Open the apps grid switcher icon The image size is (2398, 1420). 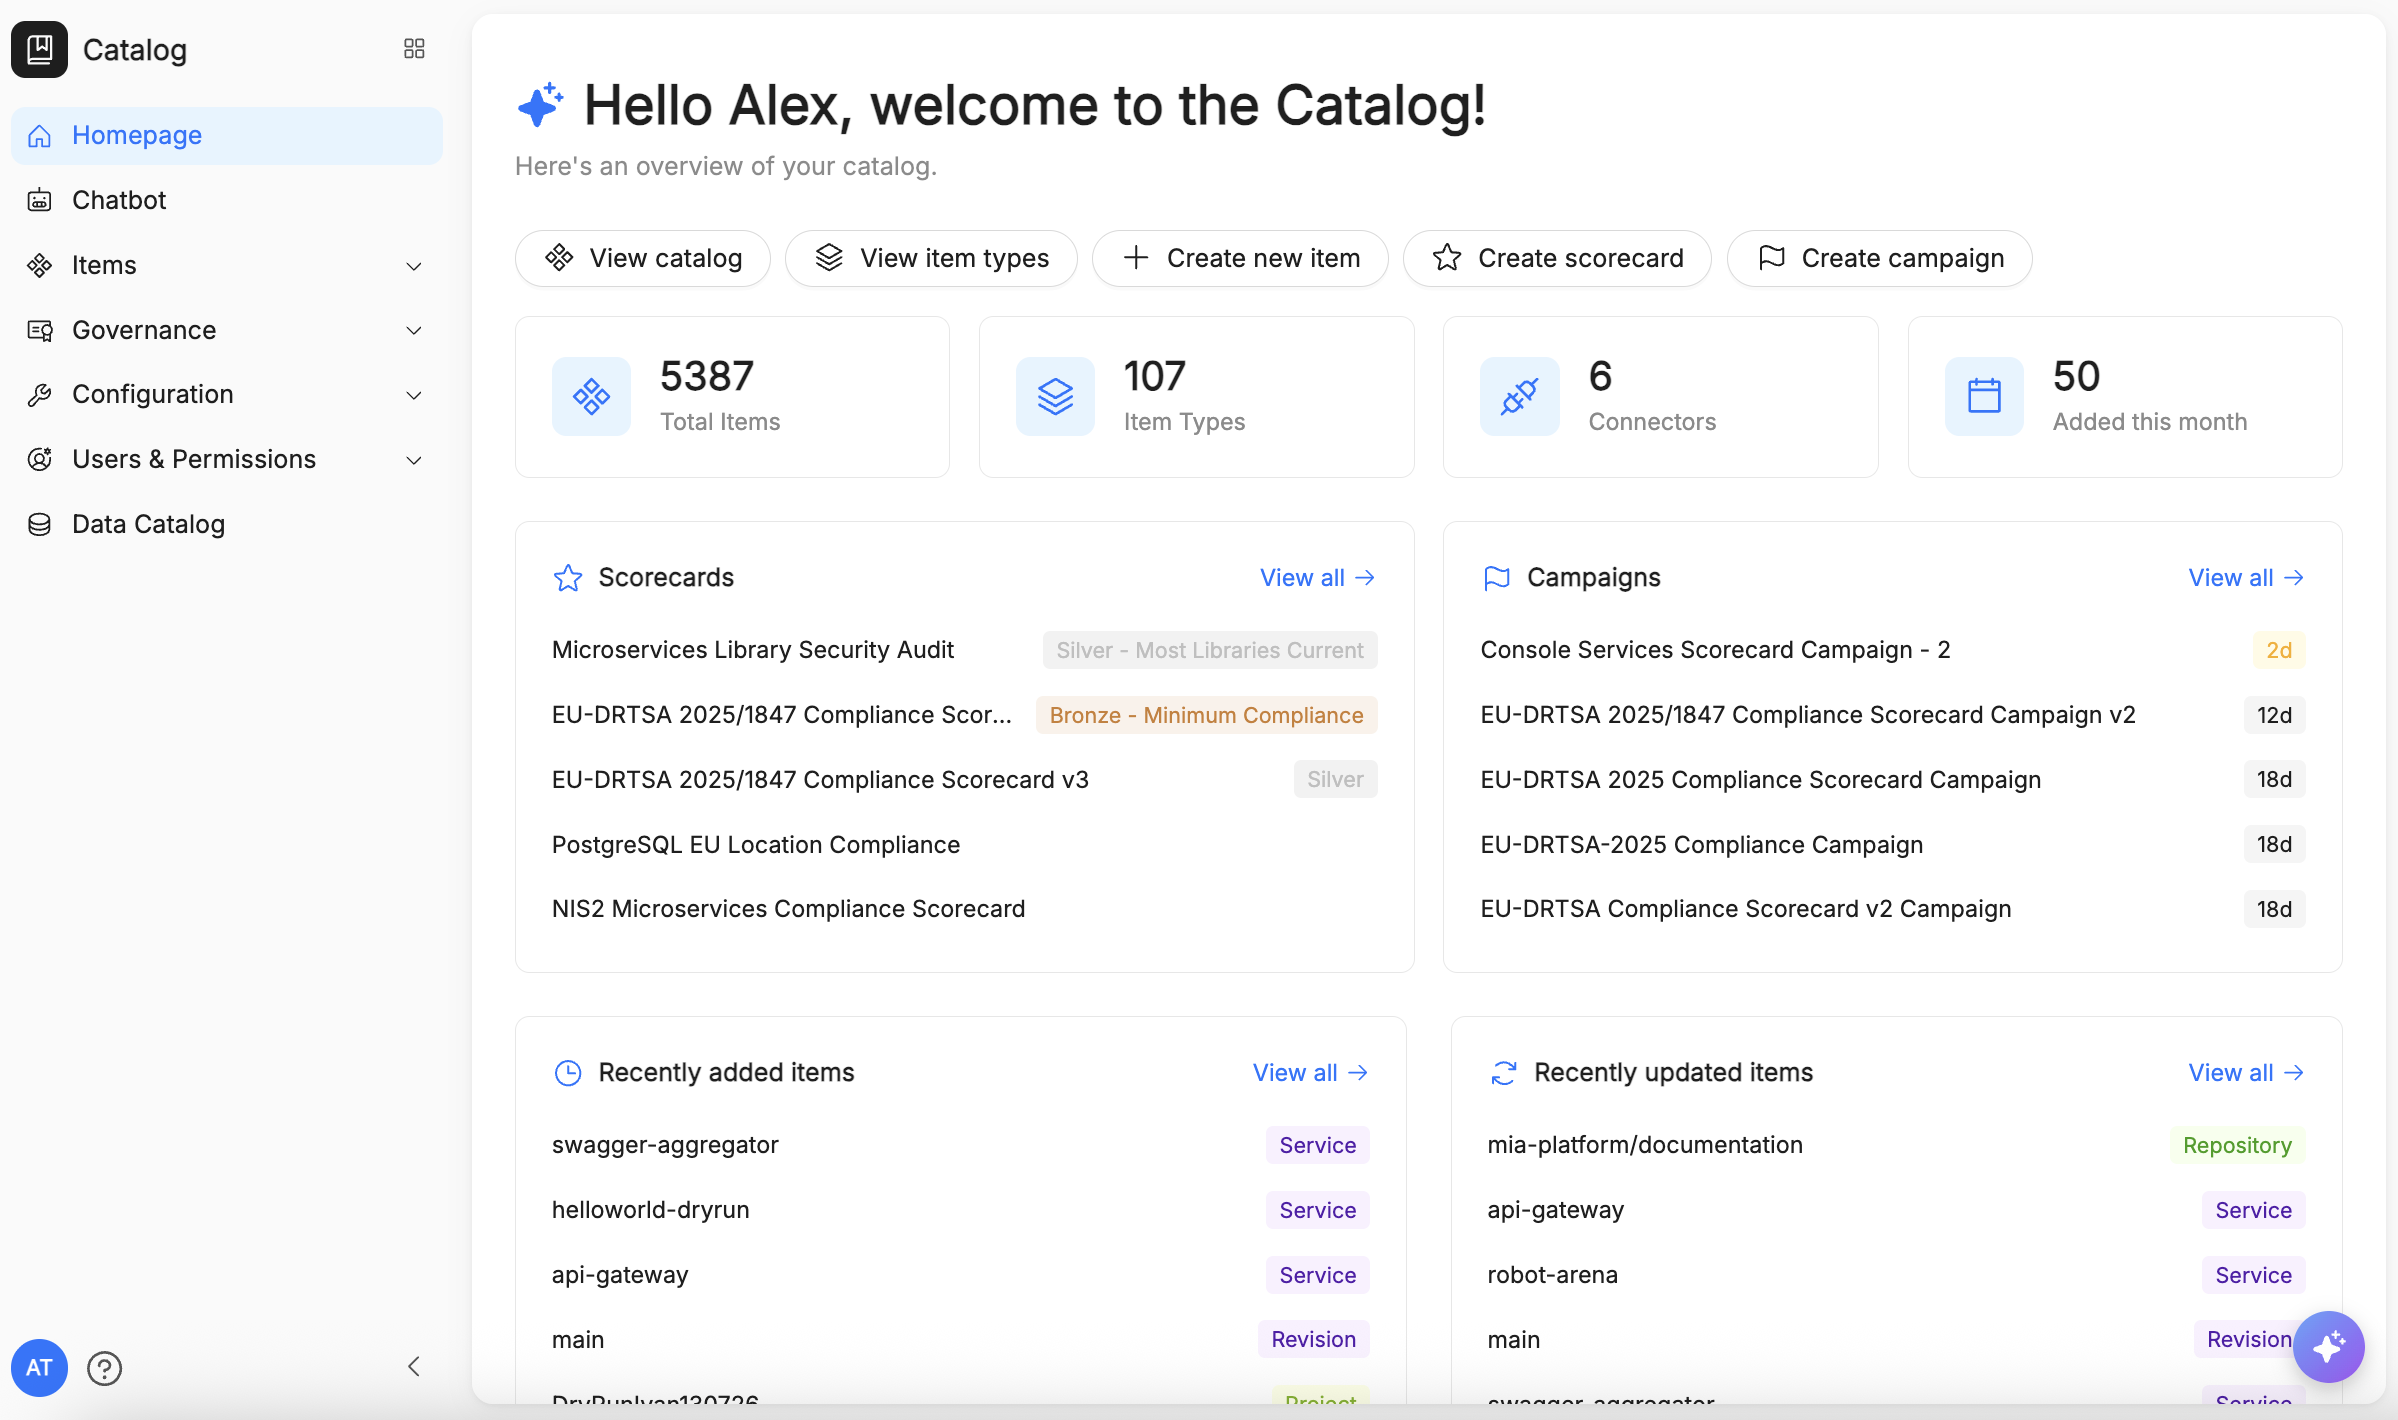[x=414, y=49]
